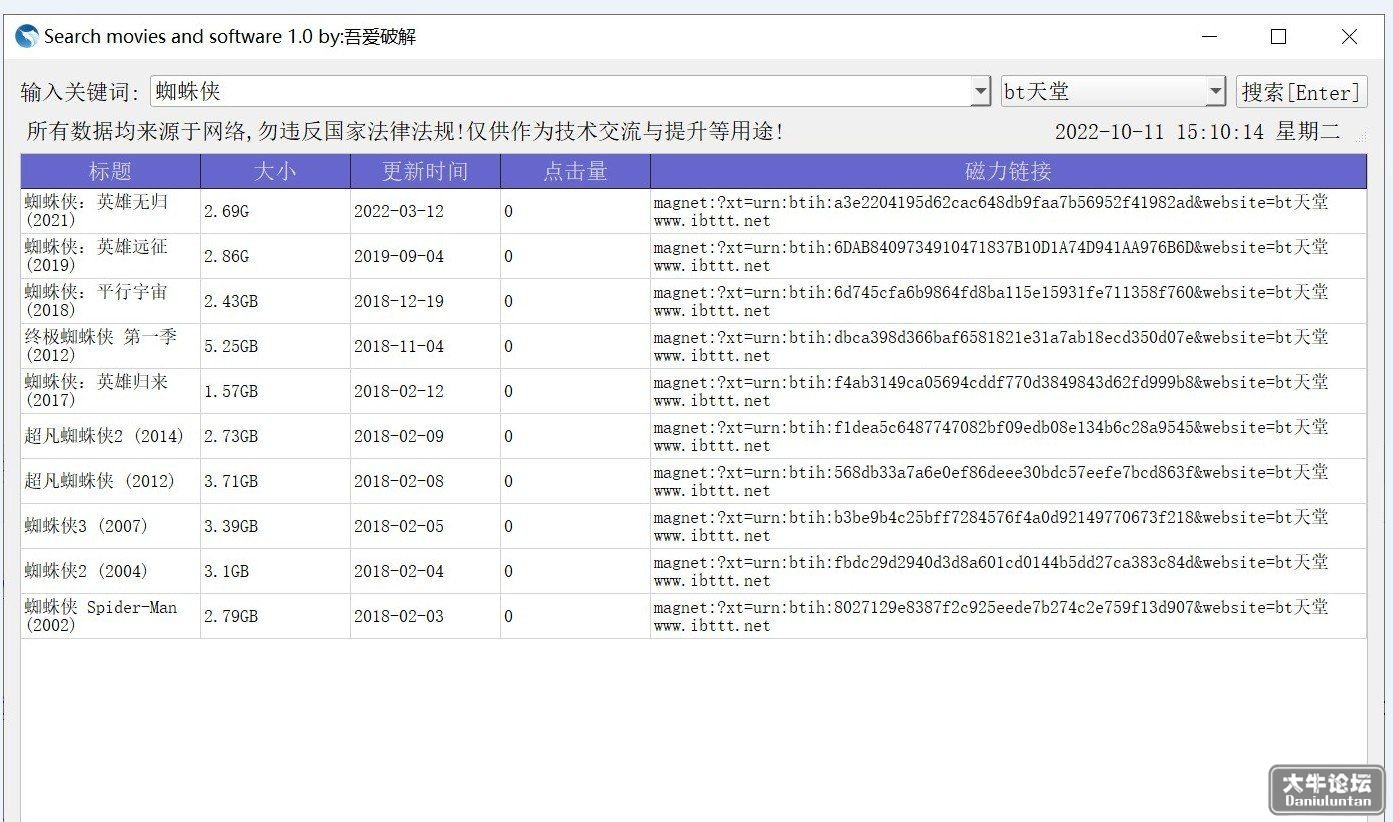Click magnet link starting with 568db33a7a6e
The width and height of the screenshot is (1393, 822).
point(1008,481)
